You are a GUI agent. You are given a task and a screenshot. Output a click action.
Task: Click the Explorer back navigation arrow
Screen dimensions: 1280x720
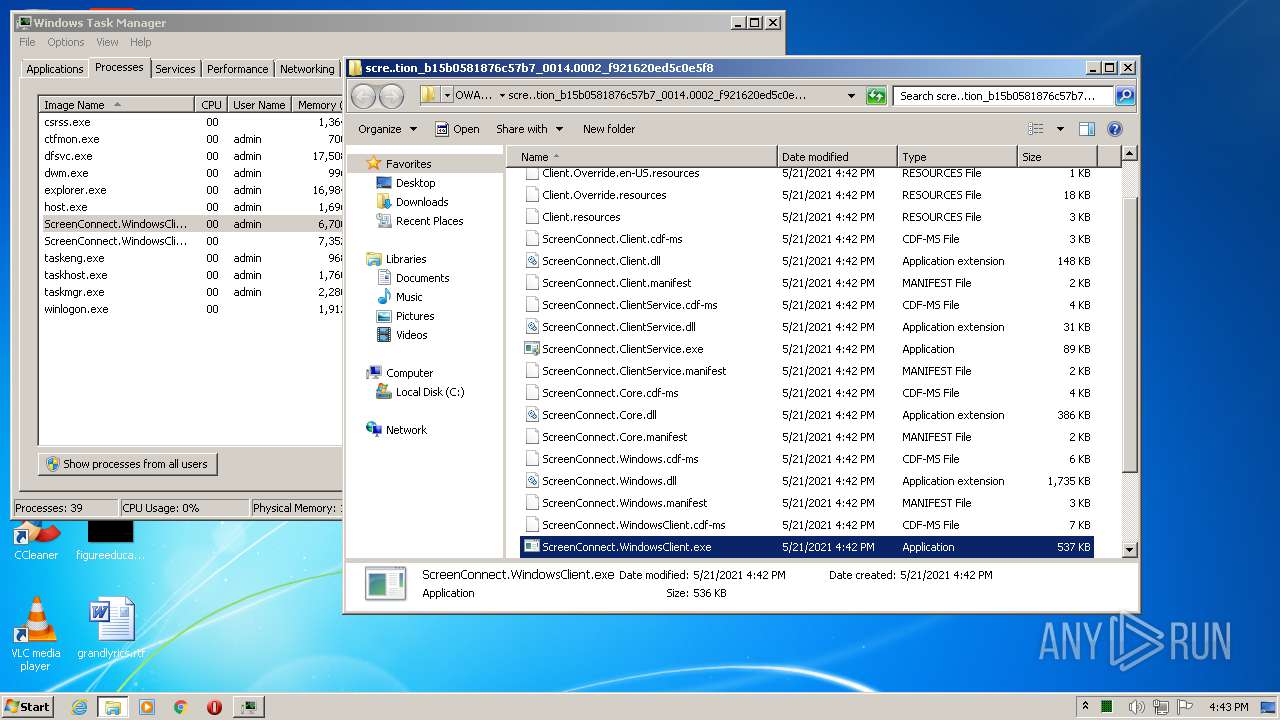click(x=363, y=96)
